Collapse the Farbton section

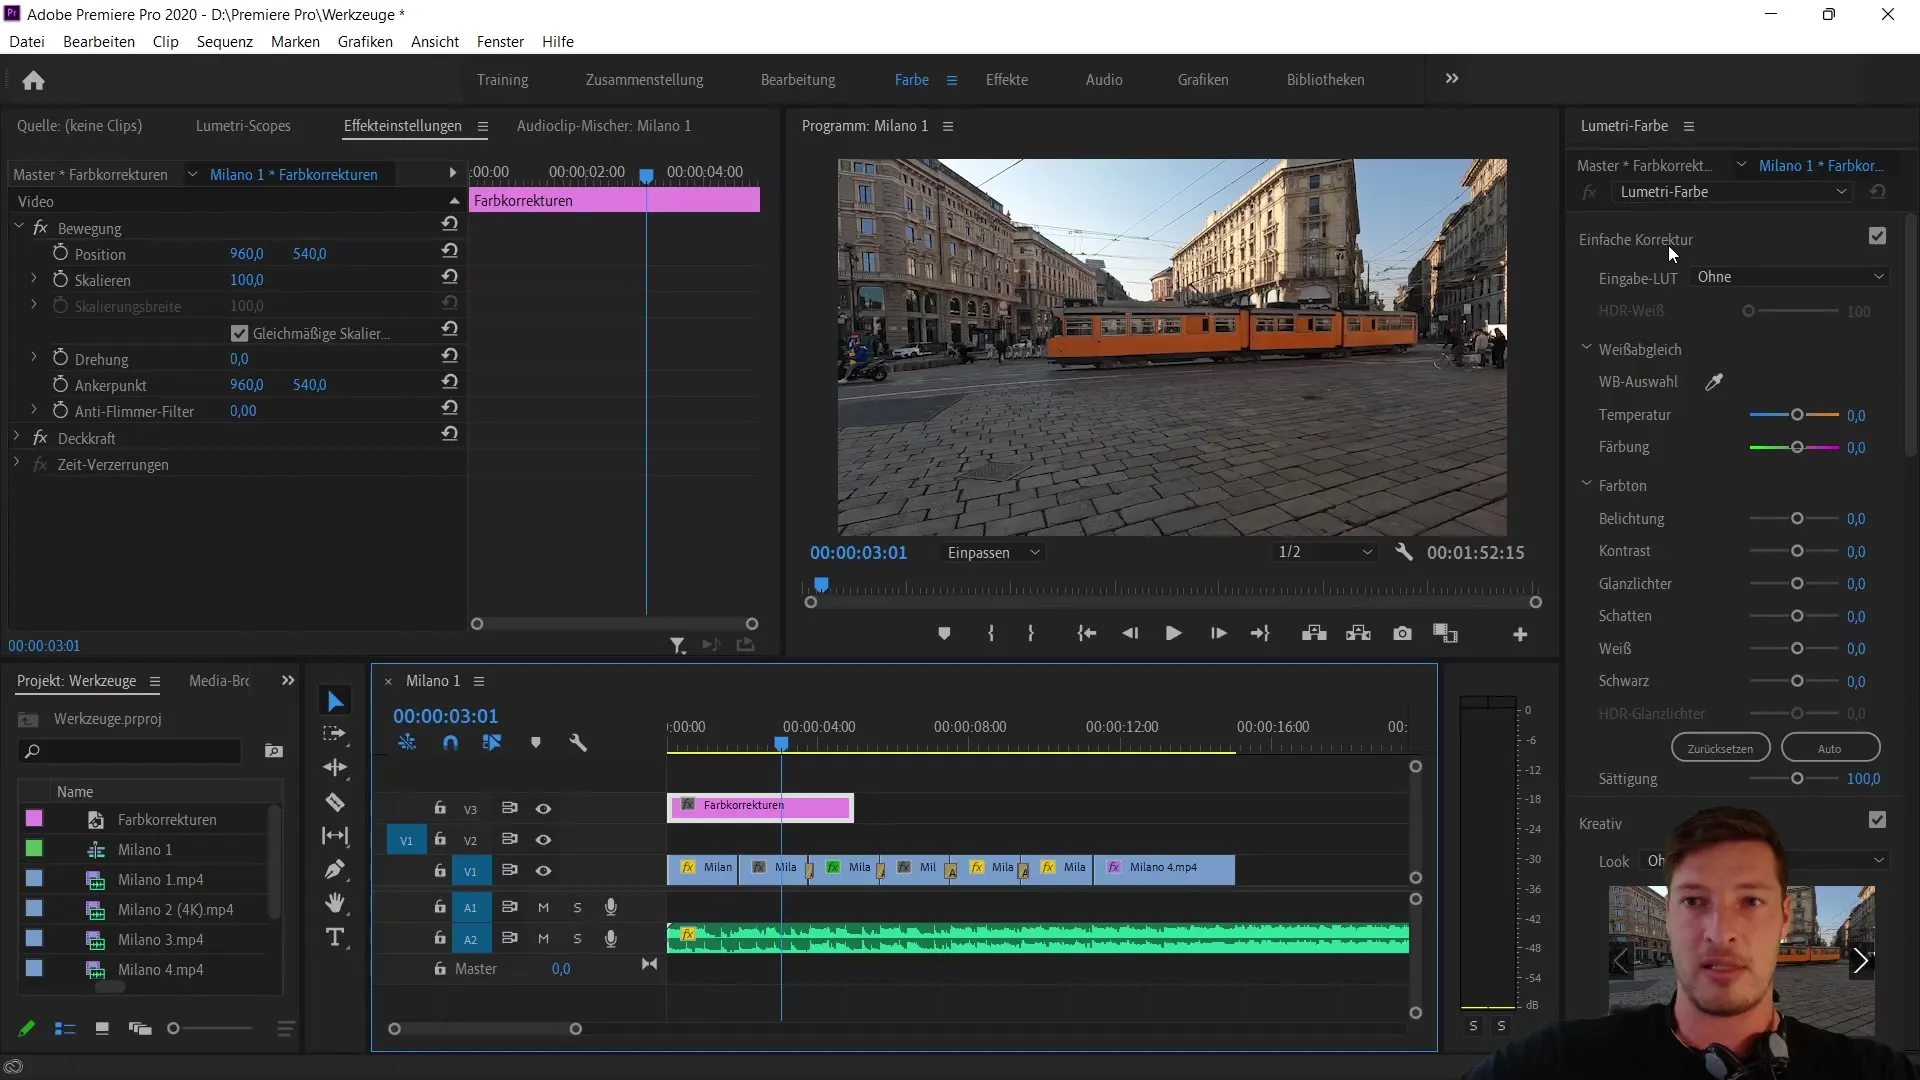(x=1586, y=485)
